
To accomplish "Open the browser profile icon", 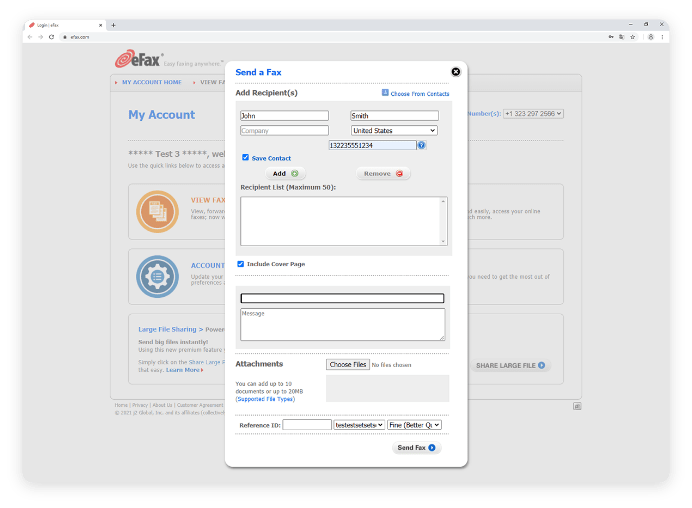I will (650, 37).
